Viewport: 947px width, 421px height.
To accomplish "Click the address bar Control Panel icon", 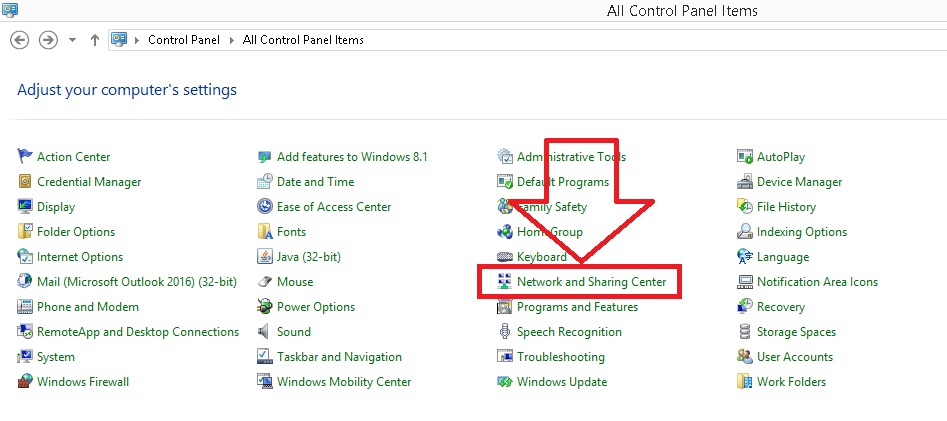I will [119, 40].
